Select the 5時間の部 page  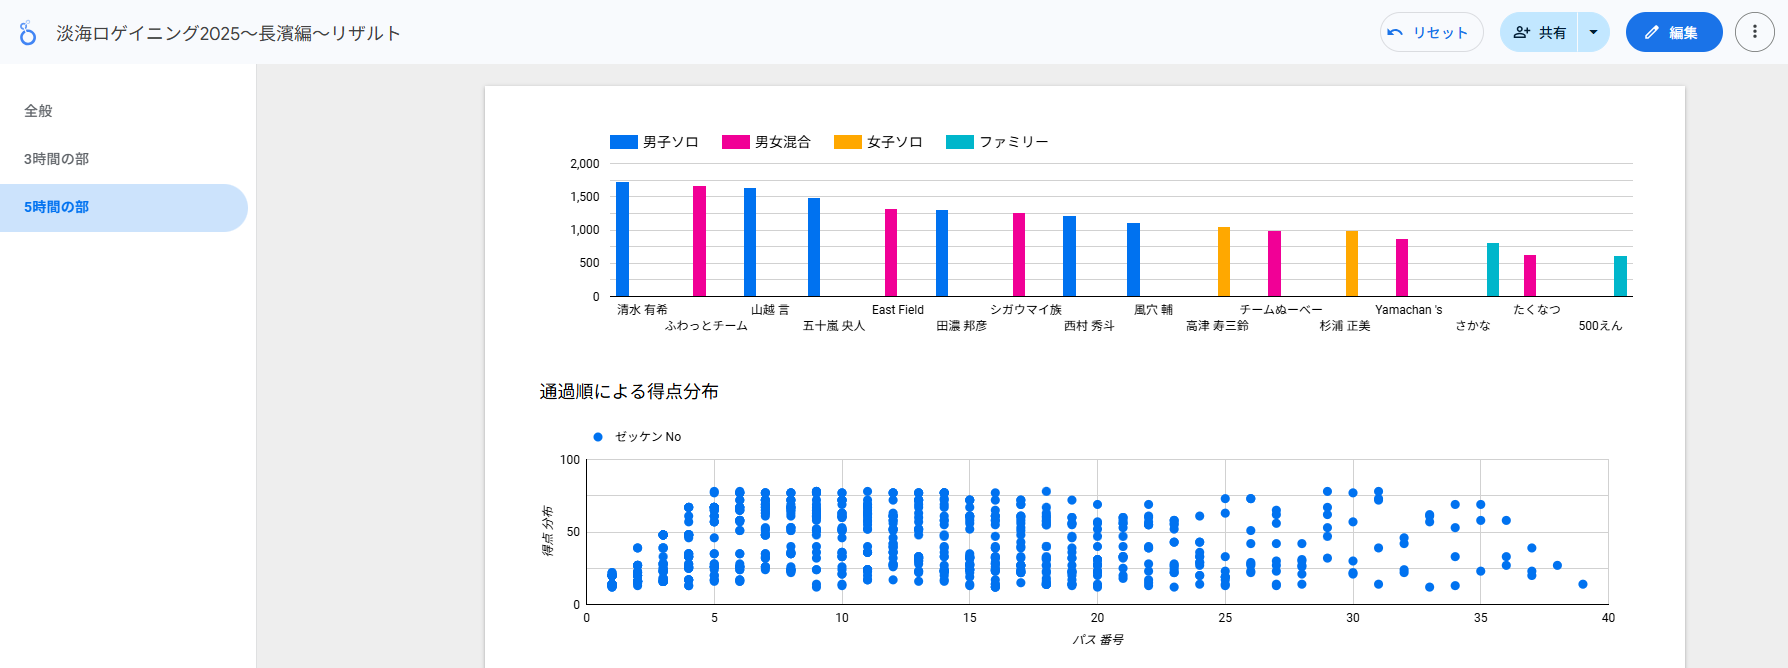pyautogui.click(x=56, y=207)
